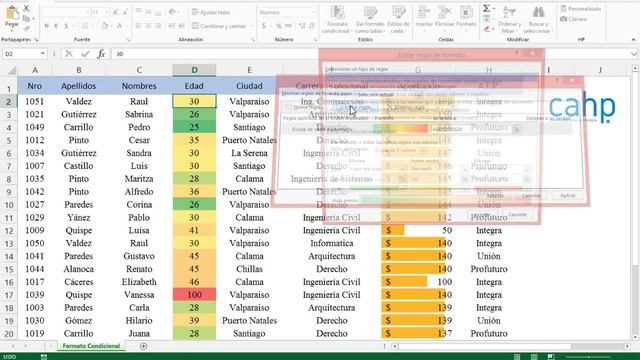640x360 pixels.
Task: Click the increase indent icon
Action: pos(182,26)
